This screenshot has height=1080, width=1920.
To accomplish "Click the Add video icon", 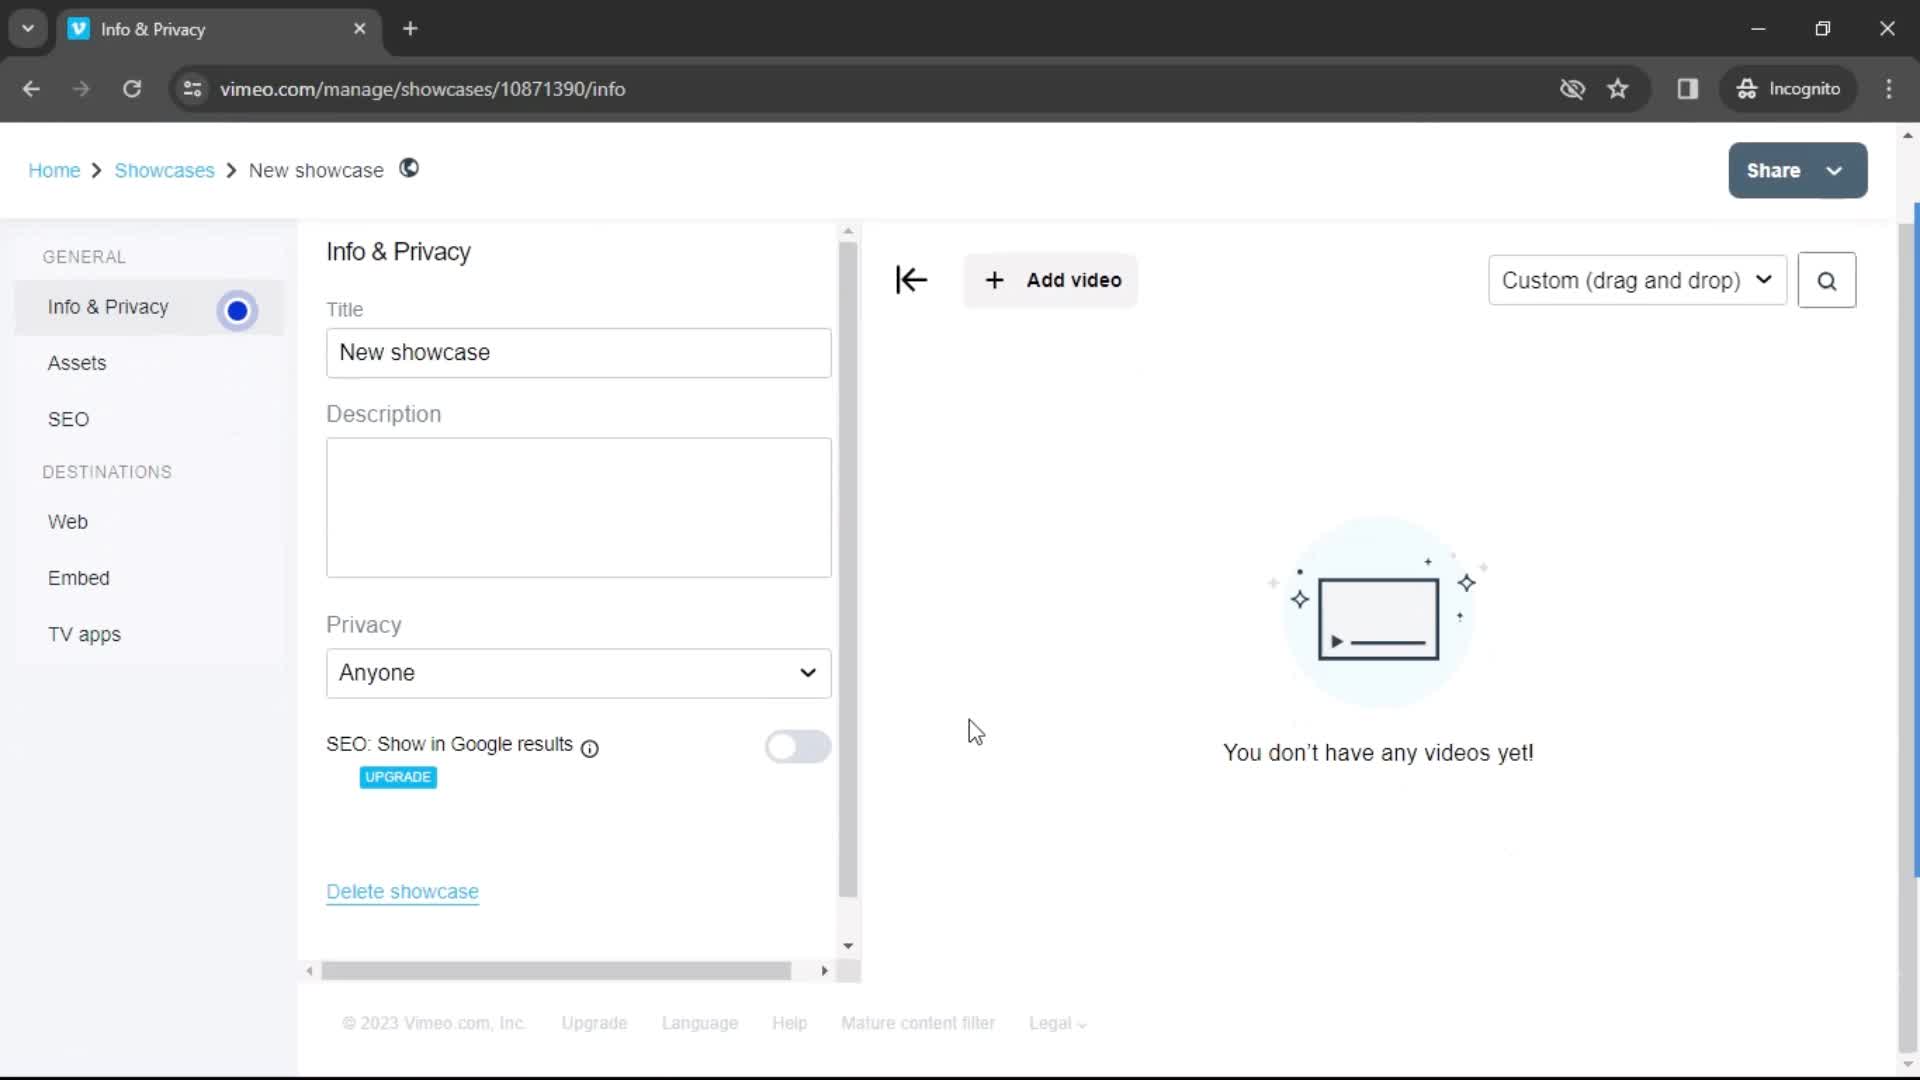I will pos(996,280).
